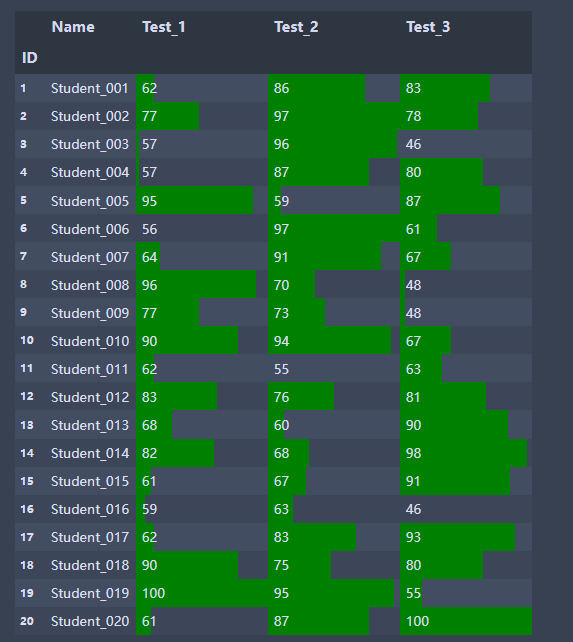Click Test_2 score 59 for Student_005

point(334,201)
